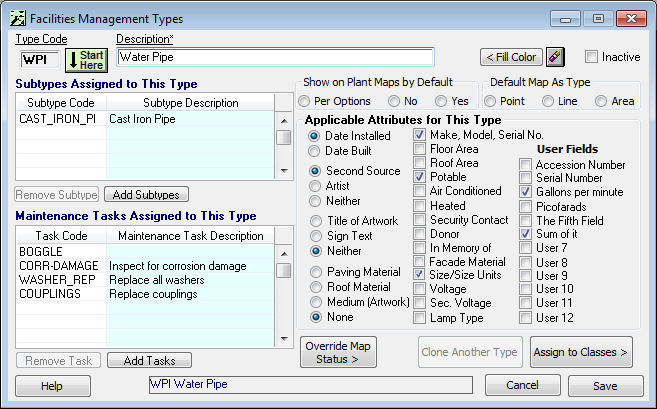Screen dimensions: 657x409
Task: Click the Description input field
Action: pos(276,57)
